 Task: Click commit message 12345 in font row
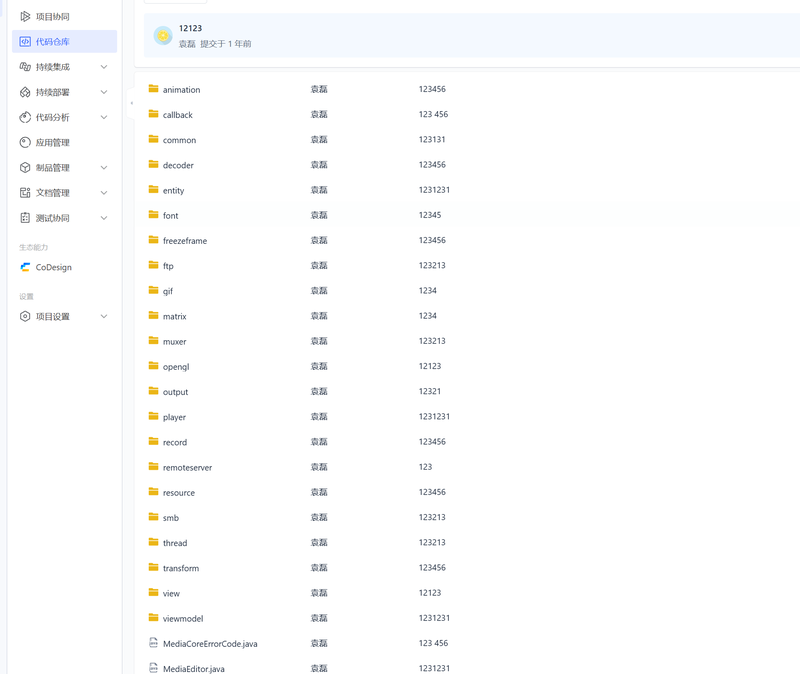(430, 215)
